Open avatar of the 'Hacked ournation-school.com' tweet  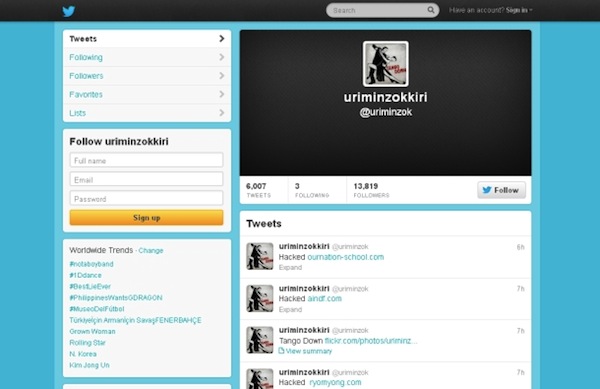pos(260,256)
